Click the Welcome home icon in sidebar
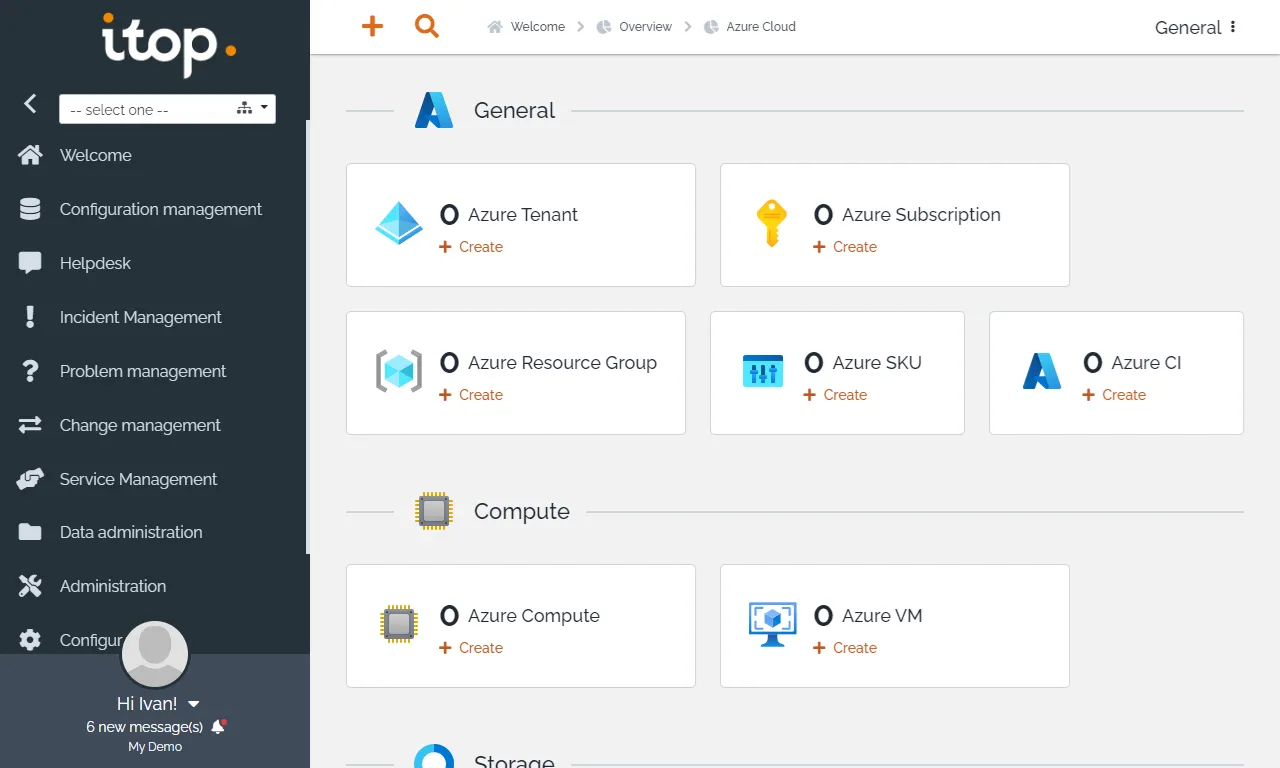 tap(30, 155)
